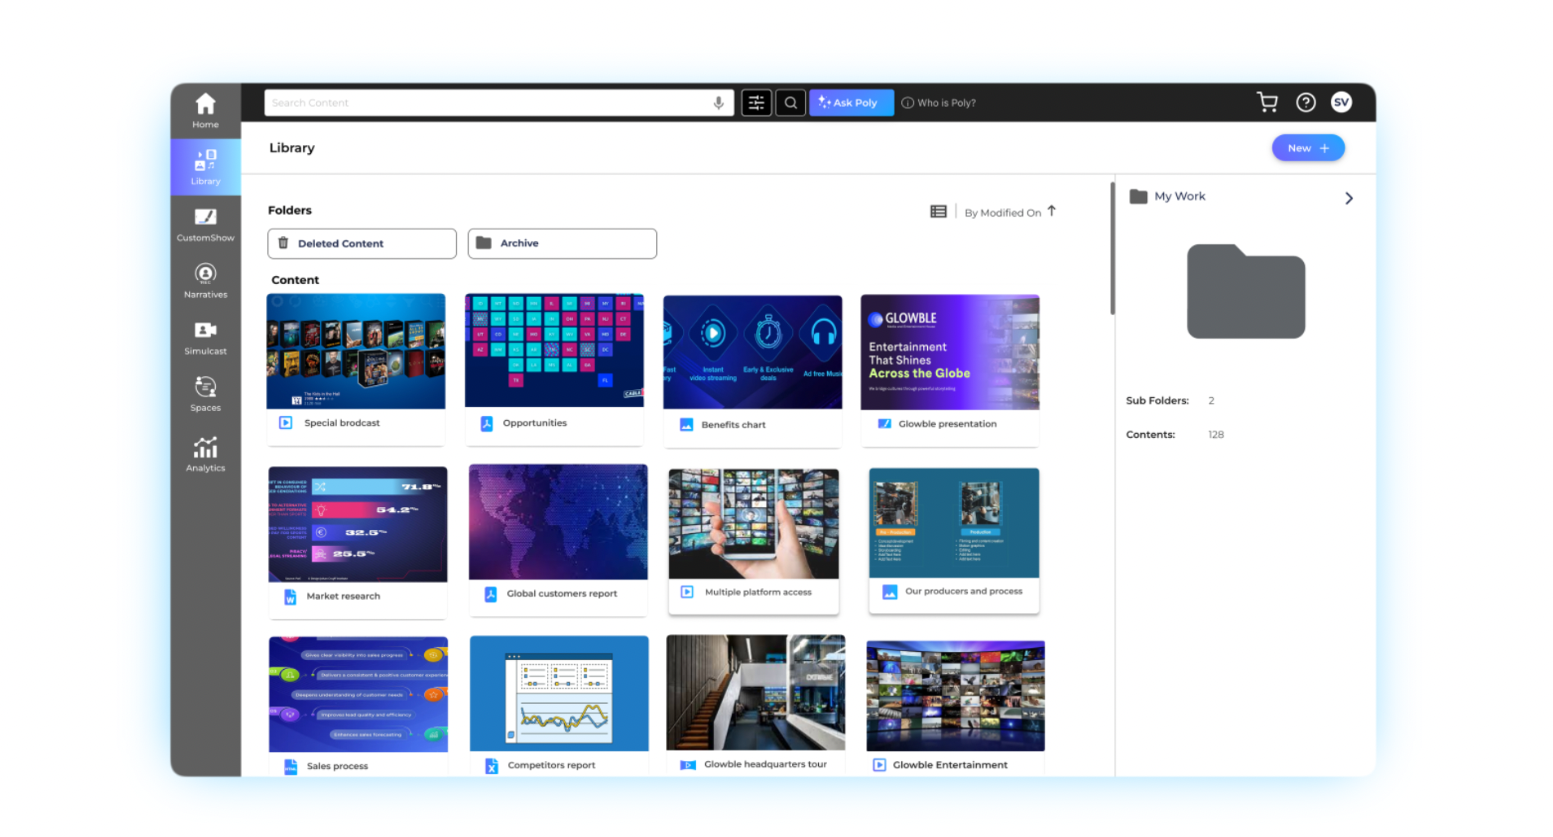Reverse sort order with the arrow

(x=1052, y=211)
